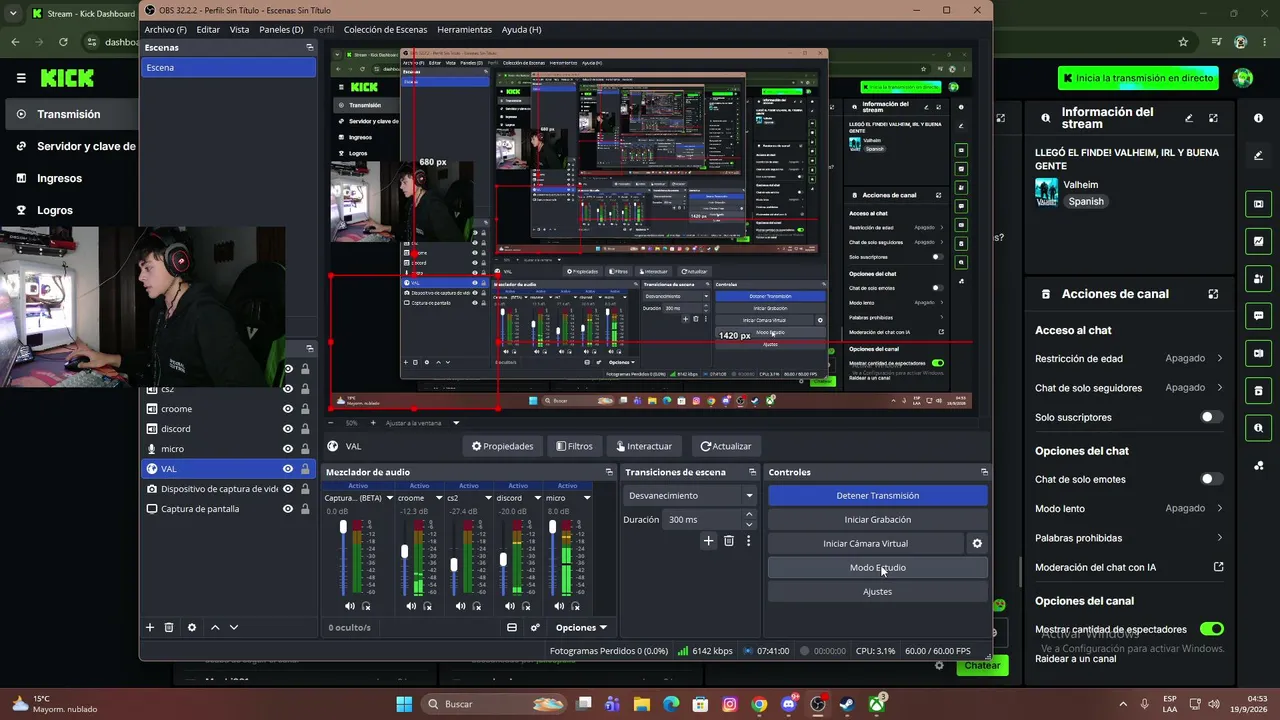The height and width of the screenshot is (720, 1280).
Task: Open the Archivo (F) menu in OBS
Action: pos(166,30)
